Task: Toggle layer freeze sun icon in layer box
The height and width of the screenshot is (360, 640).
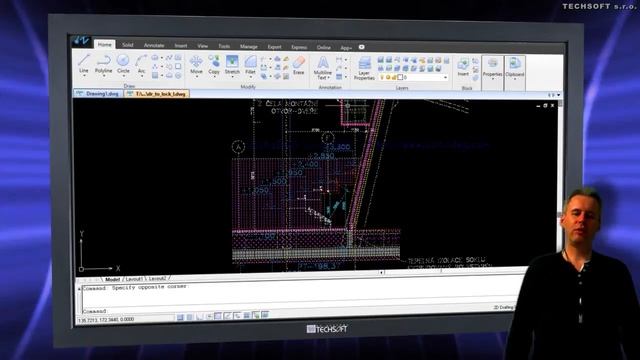Action: pyautogui.click(x=388, y=77)
